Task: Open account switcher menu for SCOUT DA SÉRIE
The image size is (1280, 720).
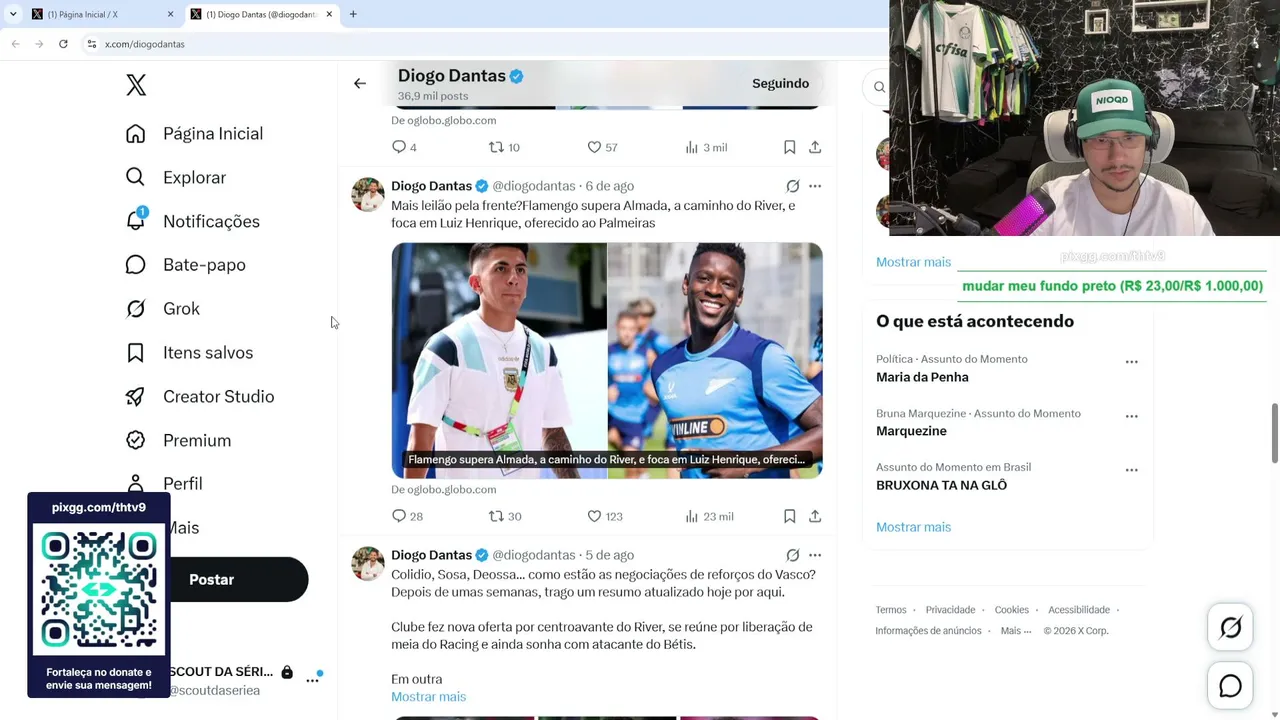Action: tap(312, 680)
